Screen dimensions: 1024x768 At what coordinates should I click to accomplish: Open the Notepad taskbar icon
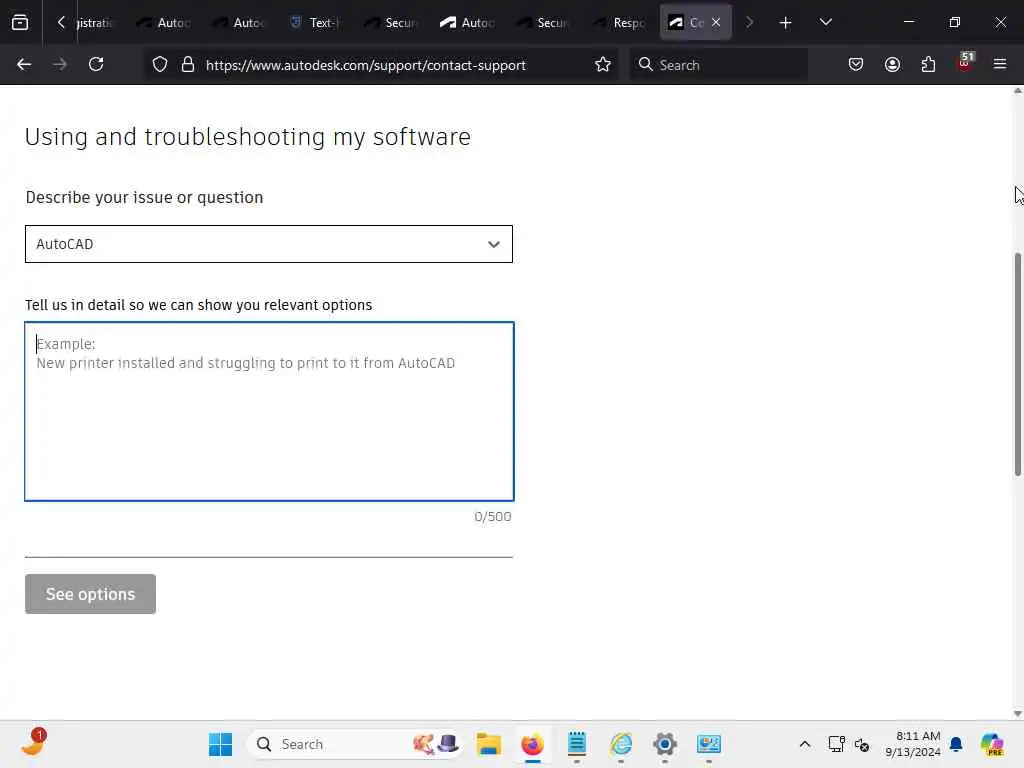[577, 744]
